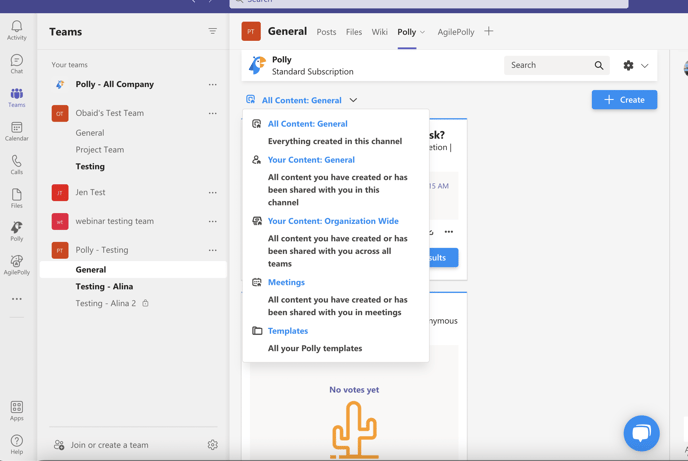Viewport: 688px width, 461px height.
Task: Open the Testing channel
Action: click(90, 166)
